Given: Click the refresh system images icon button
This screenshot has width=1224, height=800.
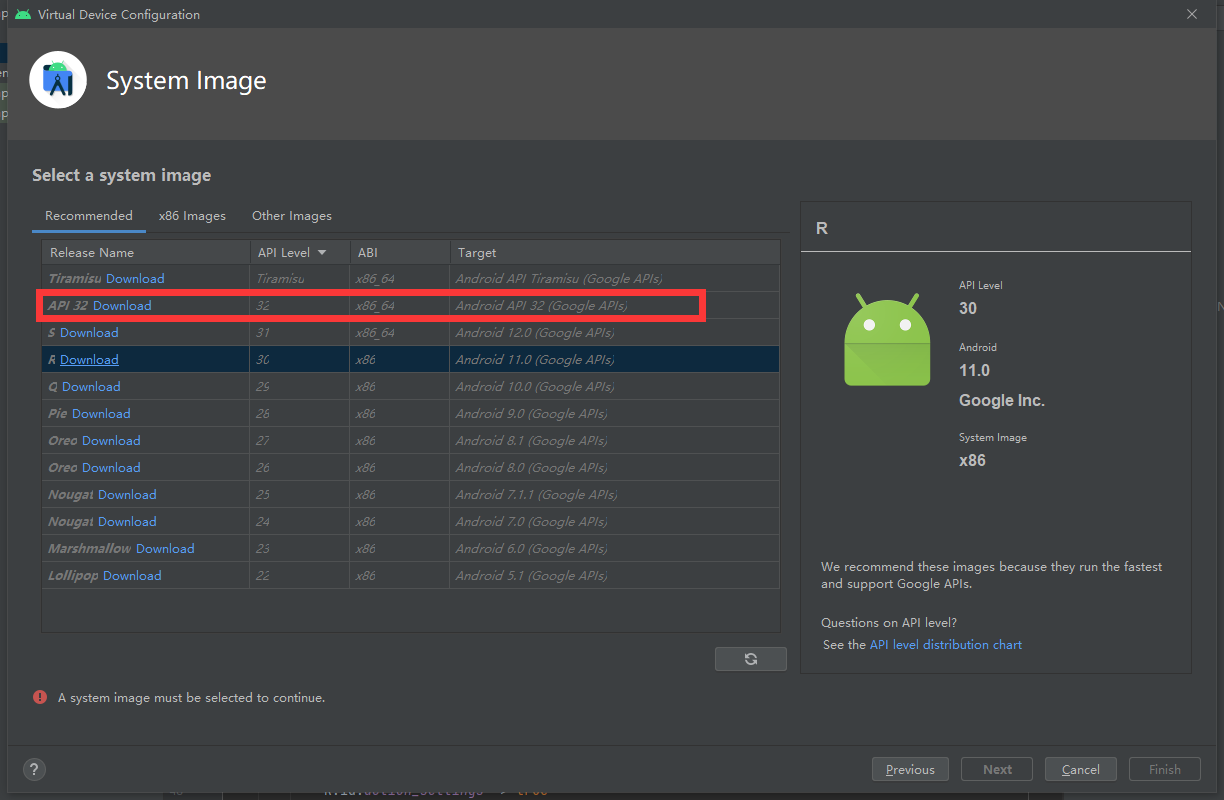Looking at the screenshot, I should click(751, 659).
